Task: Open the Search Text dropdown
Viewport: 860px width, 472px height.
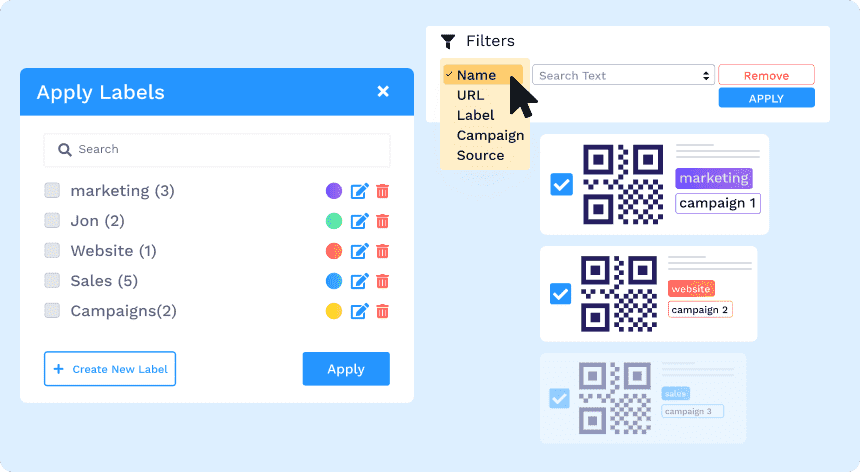Action: tap(623, 75)
